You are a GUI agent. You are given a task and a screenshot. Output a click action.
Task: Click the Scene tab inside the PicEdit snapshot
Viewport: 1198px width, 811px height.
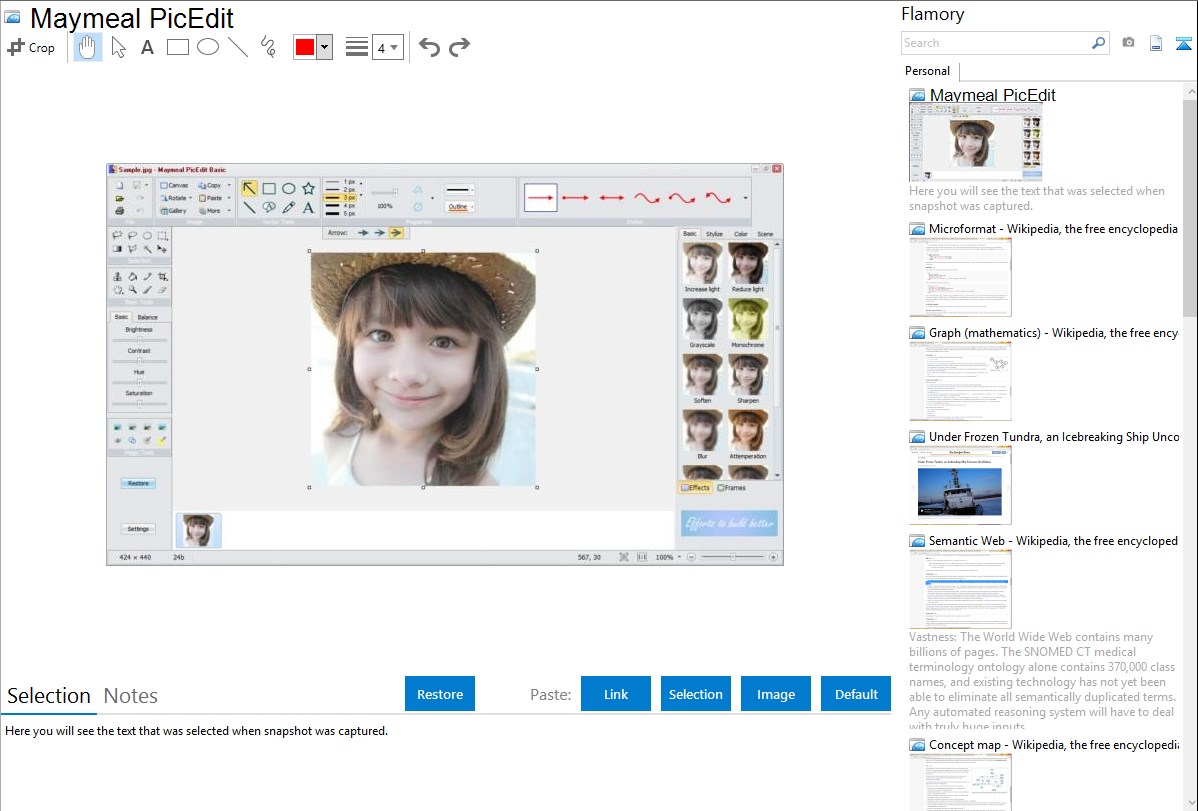[765, 234]
